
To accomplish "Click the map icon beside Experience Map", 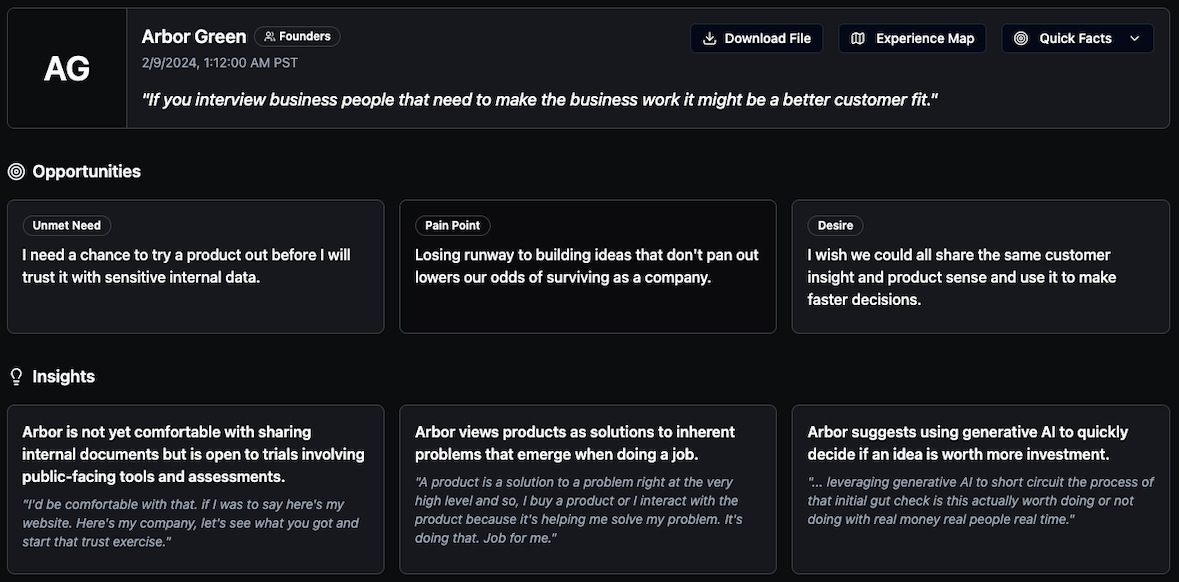I will pyautogui.click(x=858, y=38).
